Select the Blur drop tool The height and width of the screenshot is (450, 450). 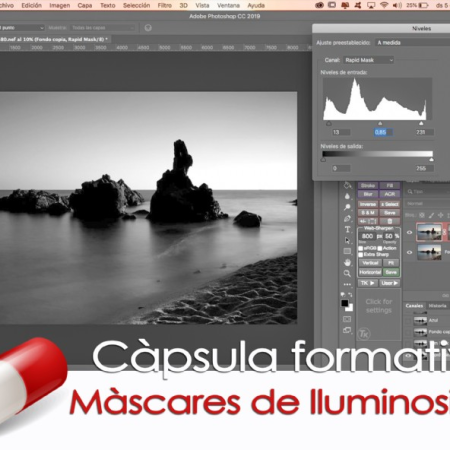coord(347,196)
